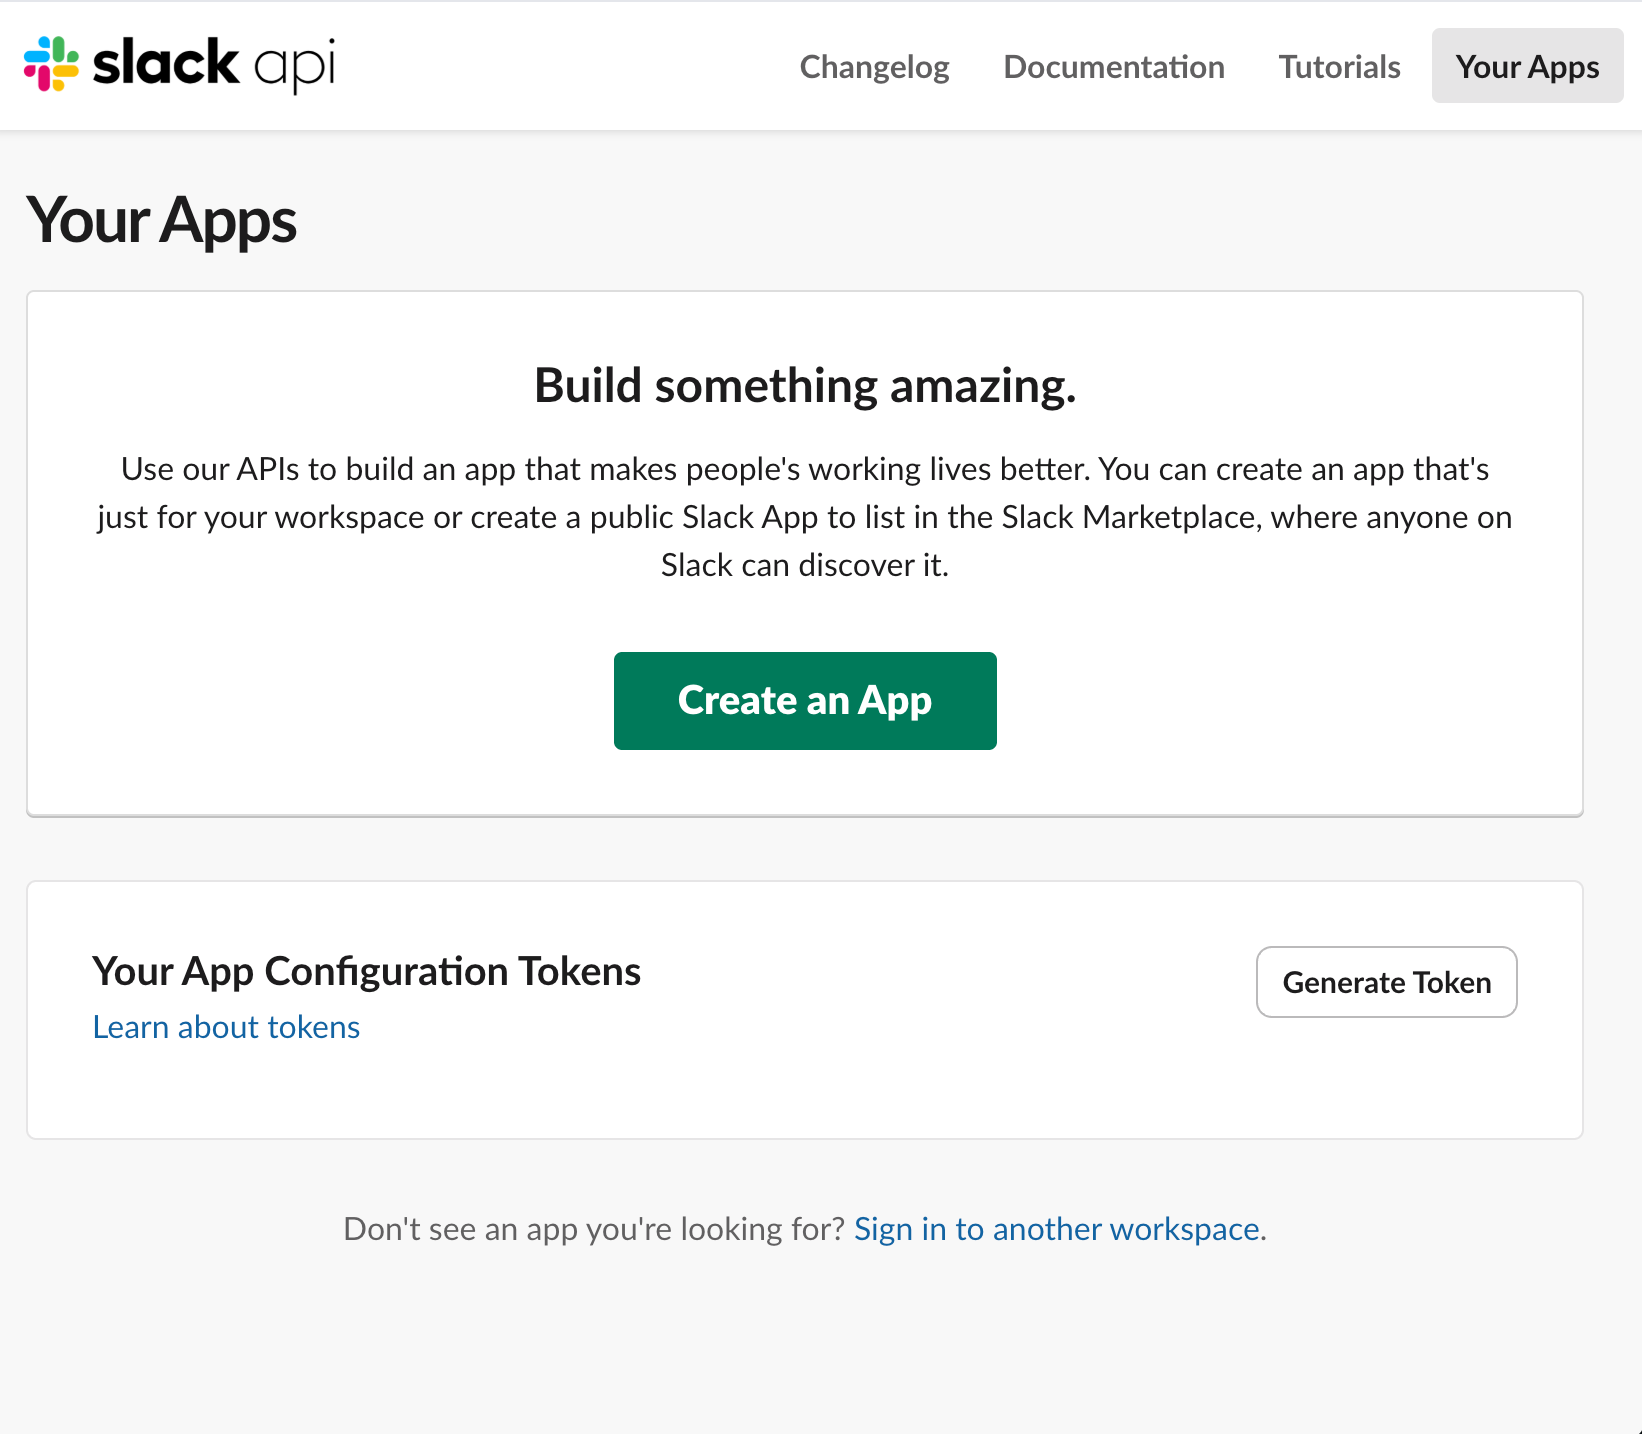Click the Your Apps page heading

tap(162, 220)
